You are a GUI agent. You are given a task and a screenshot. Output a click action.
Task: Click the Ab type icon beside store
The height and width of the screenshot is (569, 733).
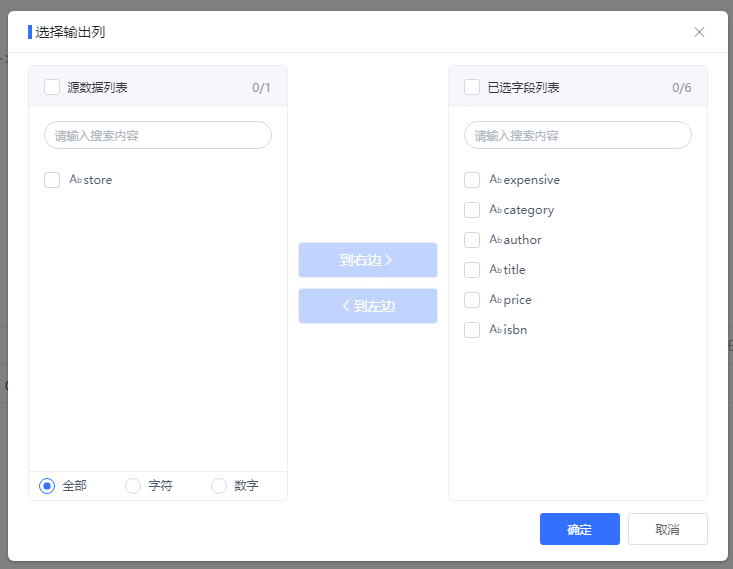(75, 179)
